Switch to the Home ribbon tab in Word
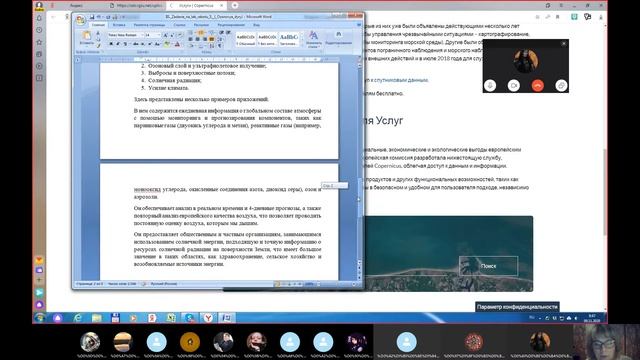 coord(98,25)
